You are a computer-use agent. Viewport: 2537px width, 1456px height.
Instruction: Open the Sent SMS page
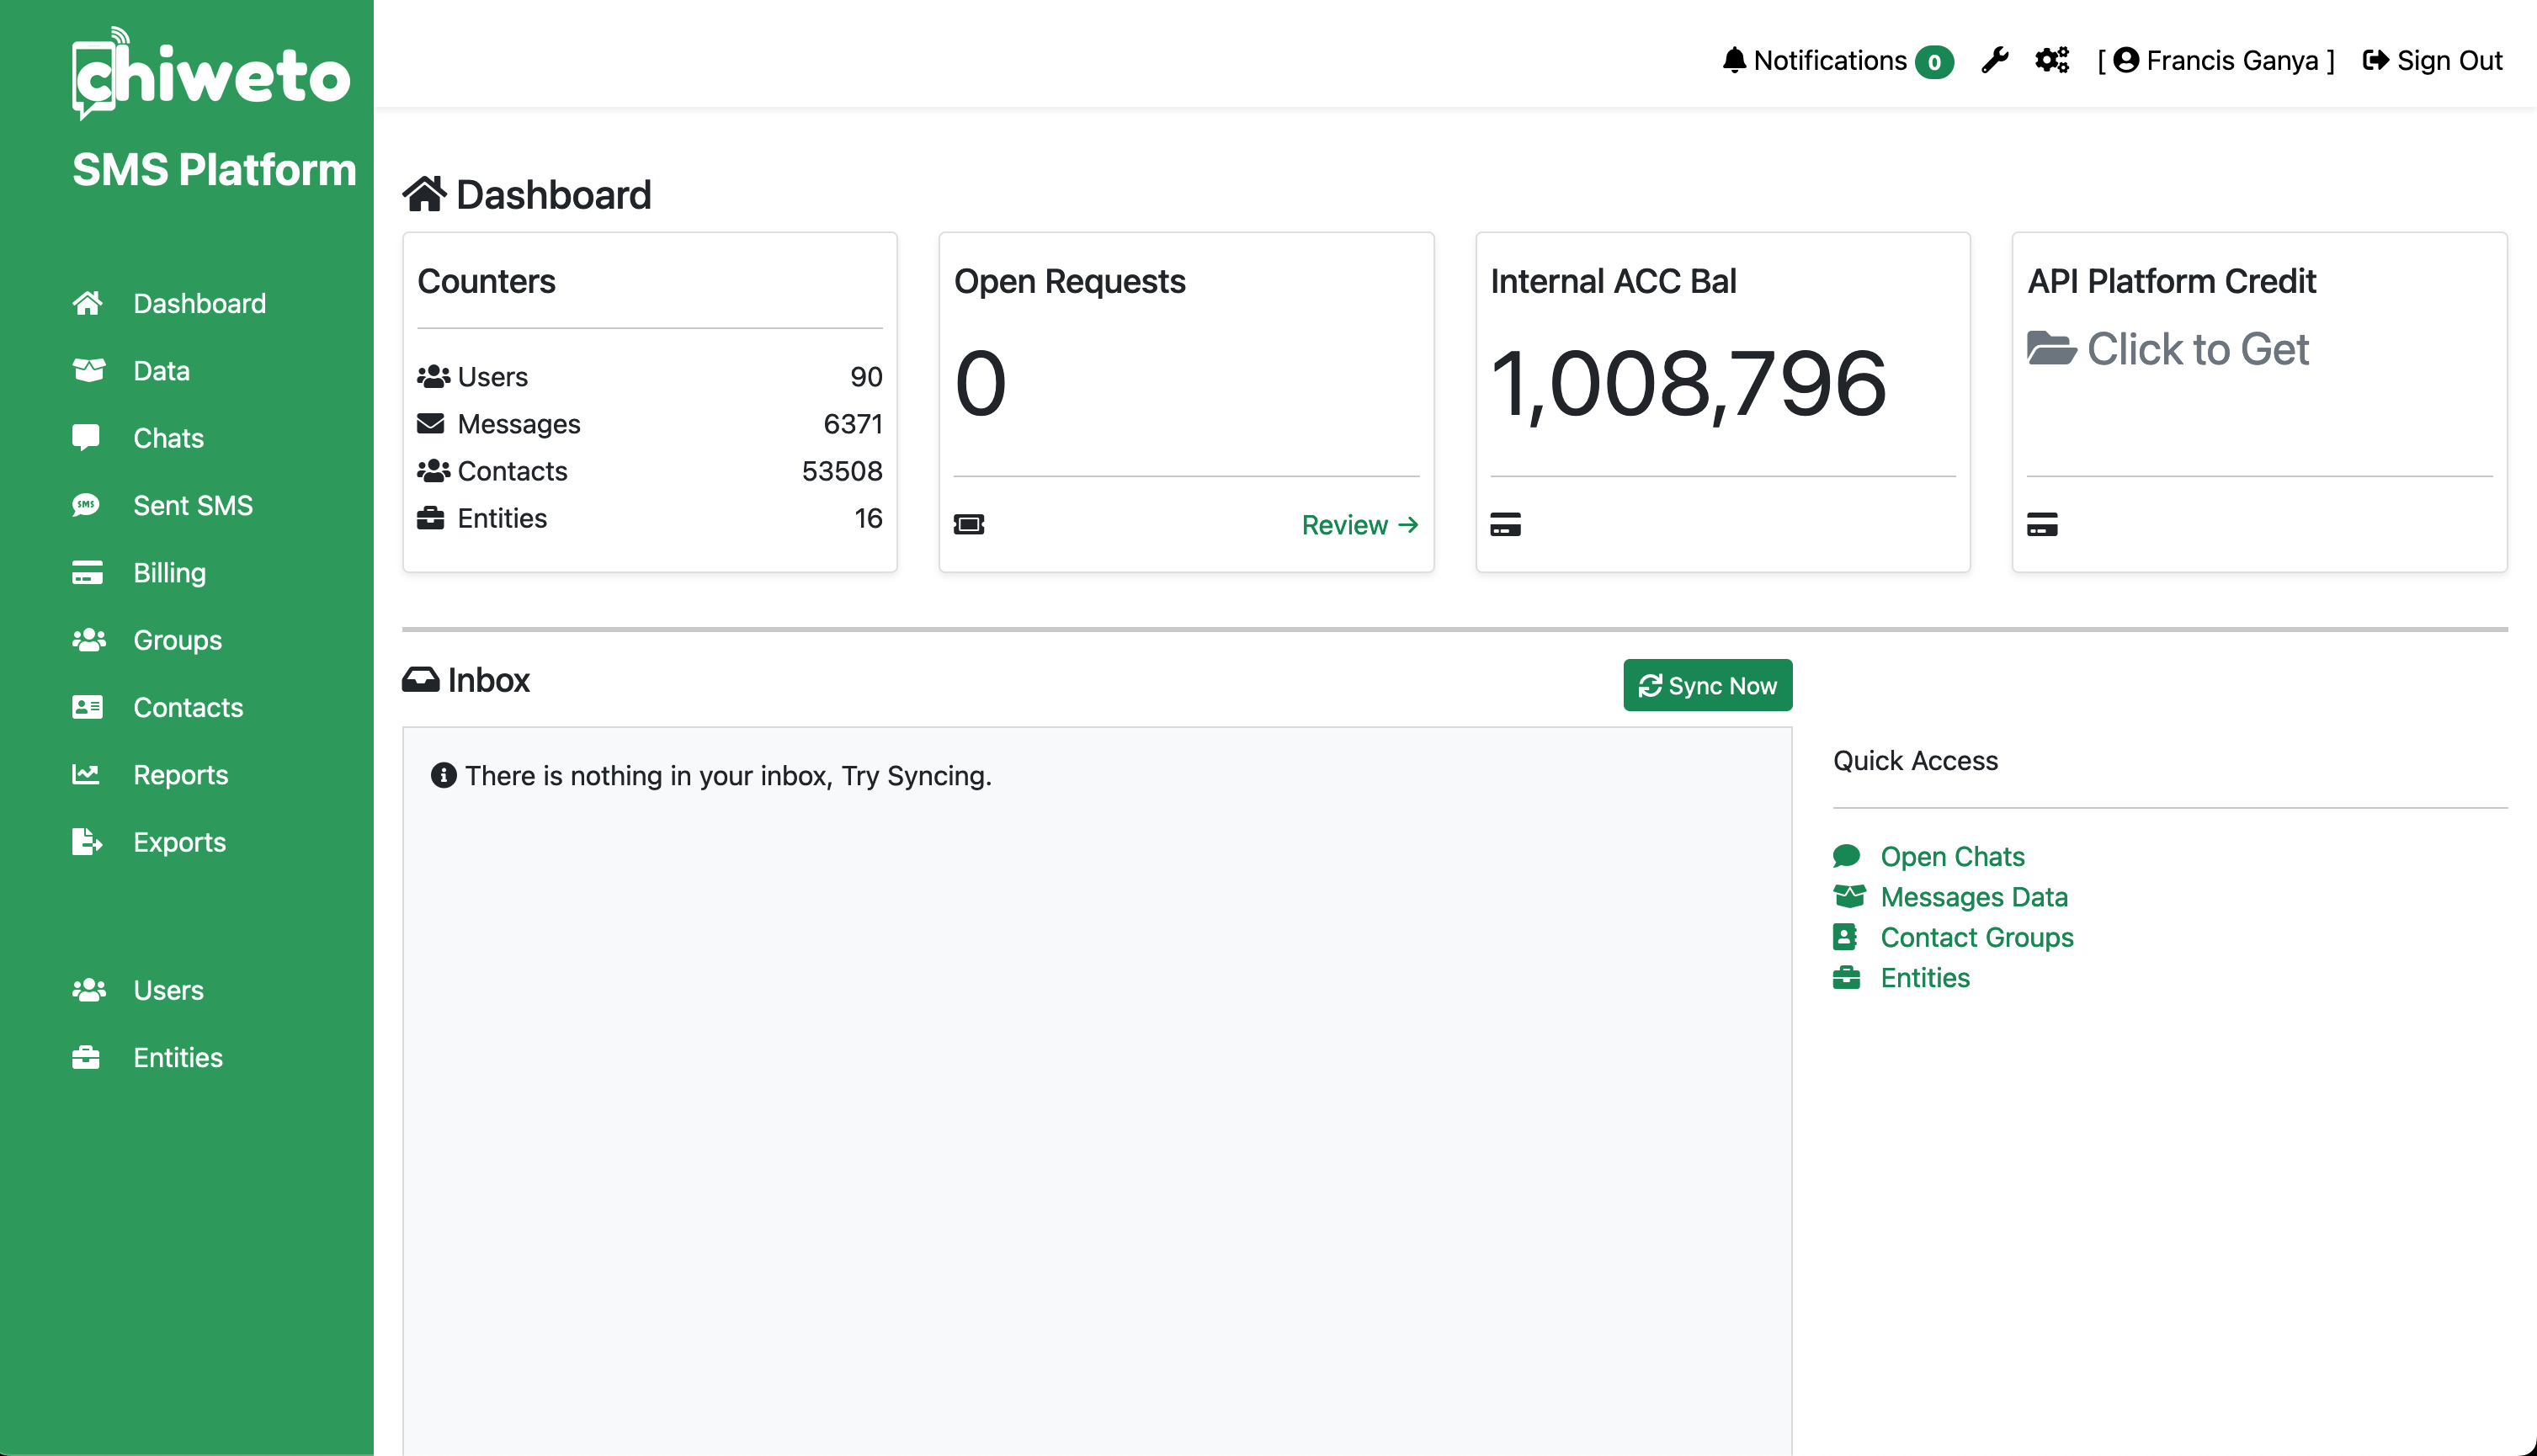pyautogui.click(x=194, y=505)
